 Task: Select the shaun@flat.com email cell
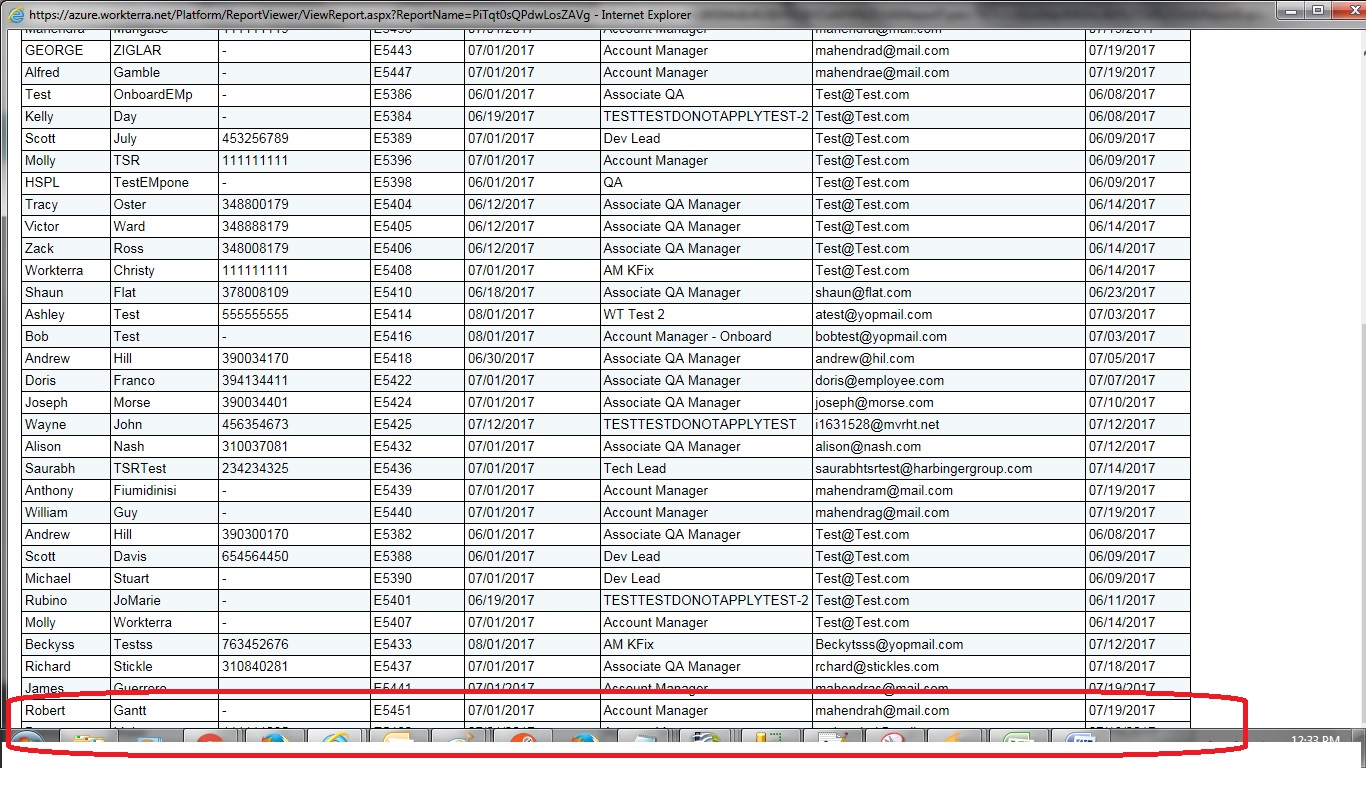click(x=863, y=293)
